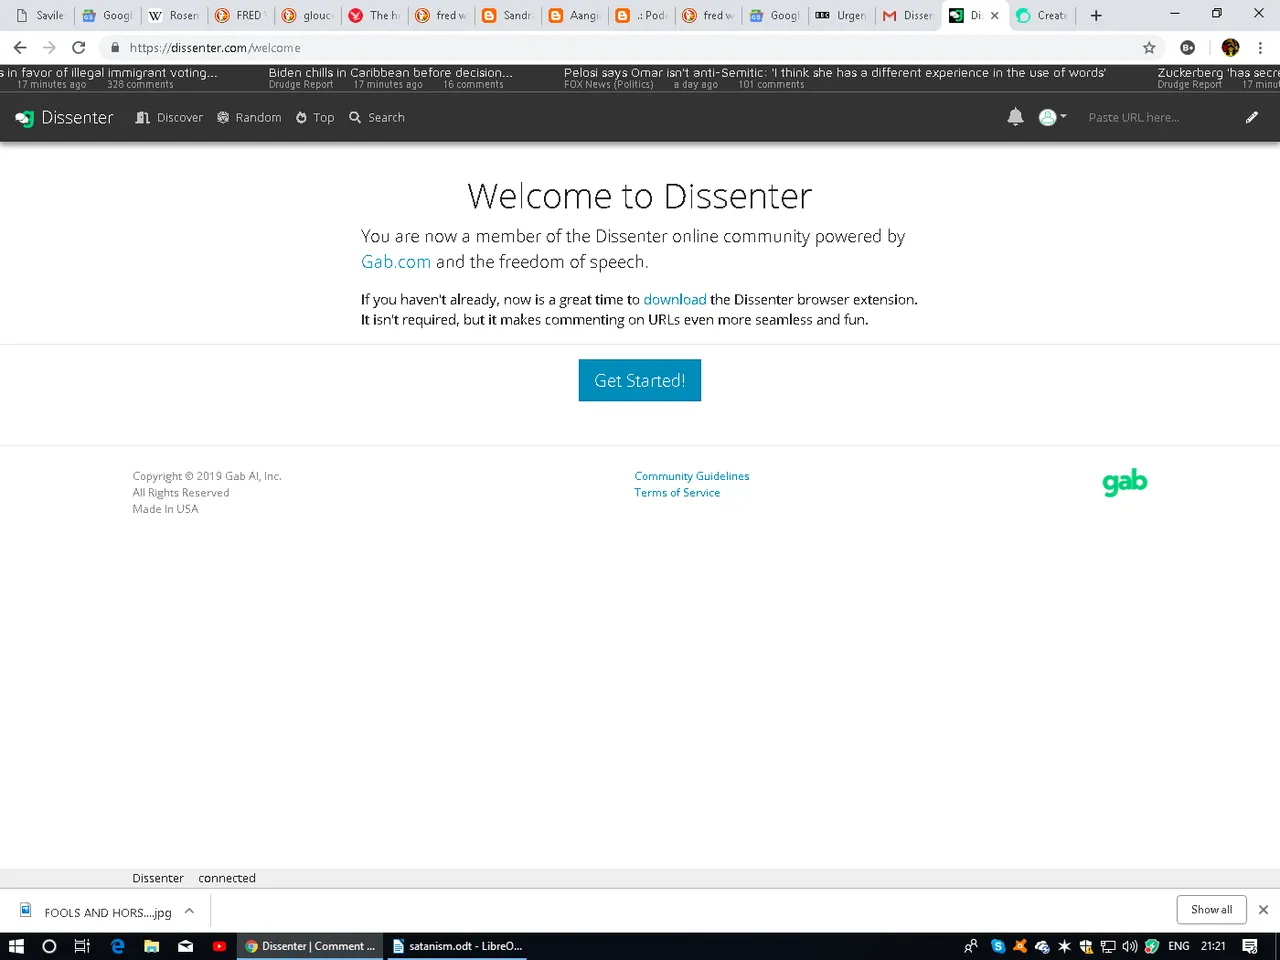The width and height of the screenshot is (1280, 960).
Task: Click the green gab logo in footer
Action: click(x=1125, y=483)
